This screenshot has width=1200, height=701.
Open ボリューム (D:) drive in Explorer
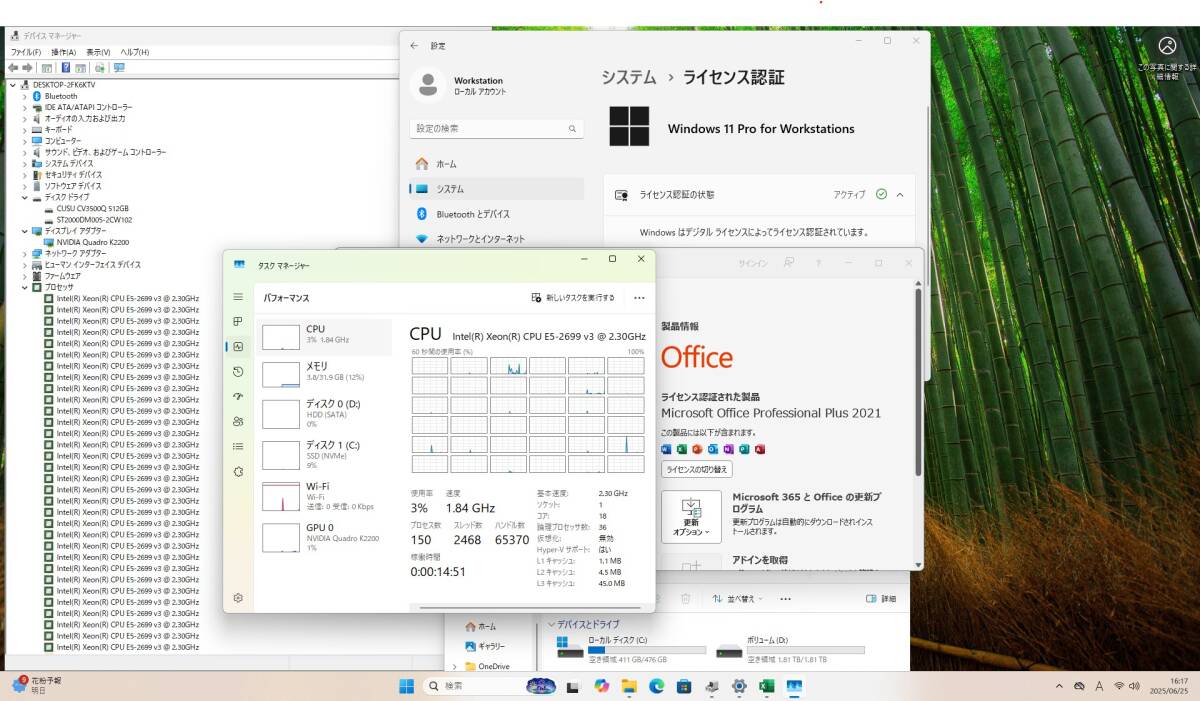[791, 649]
